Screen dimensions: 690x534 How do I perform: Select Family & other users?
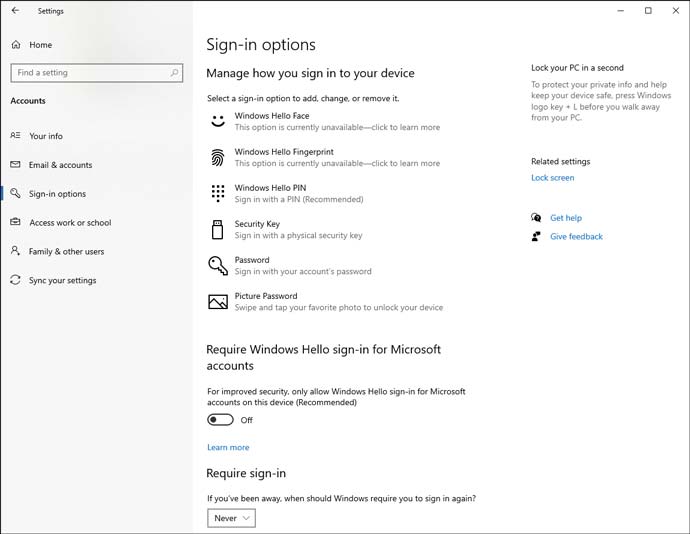[66, 251]
